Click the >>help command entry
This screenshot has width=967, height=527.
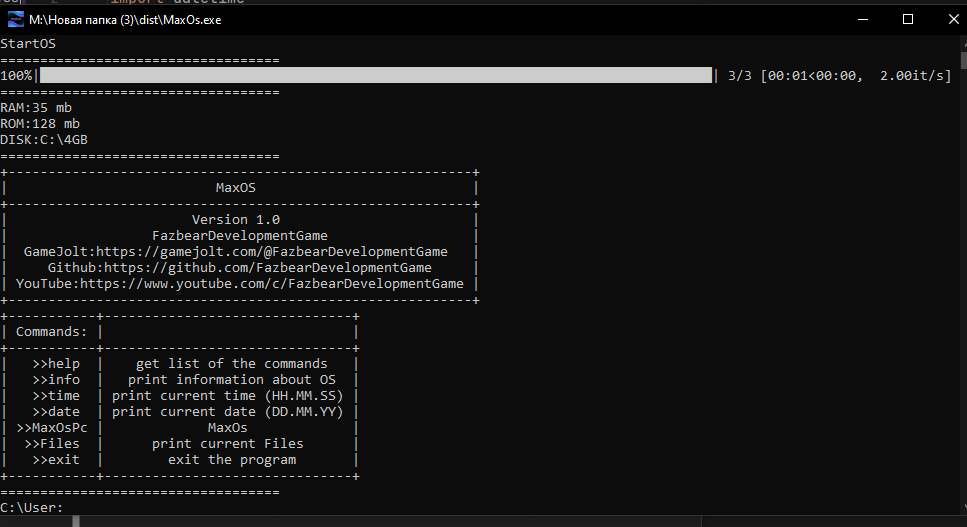pyautogui.click(x=56, y=364)
